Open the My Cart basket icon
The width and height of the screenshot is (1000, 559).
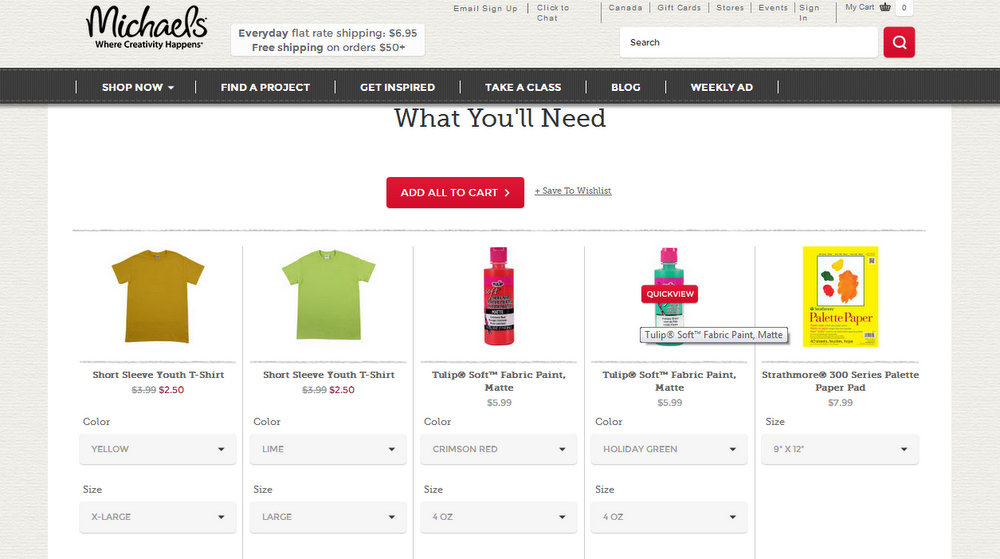point(885,7)
